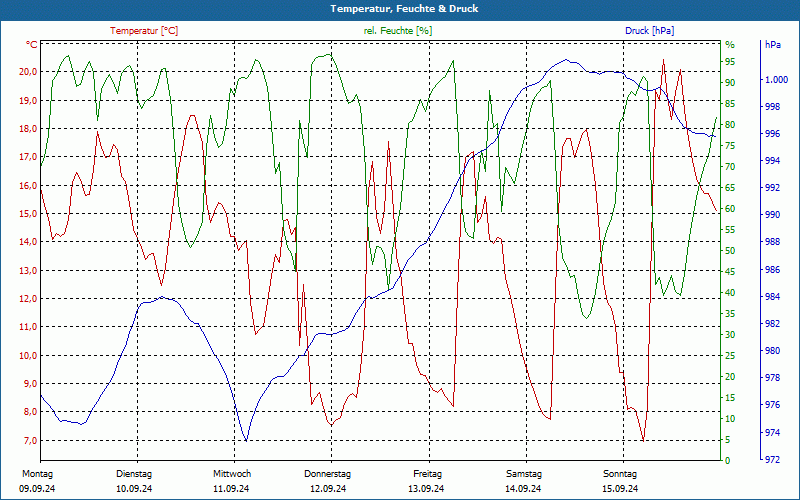800x500 pixels.
Task: Click the 'Samstag' day label
Action: [524, 474]
